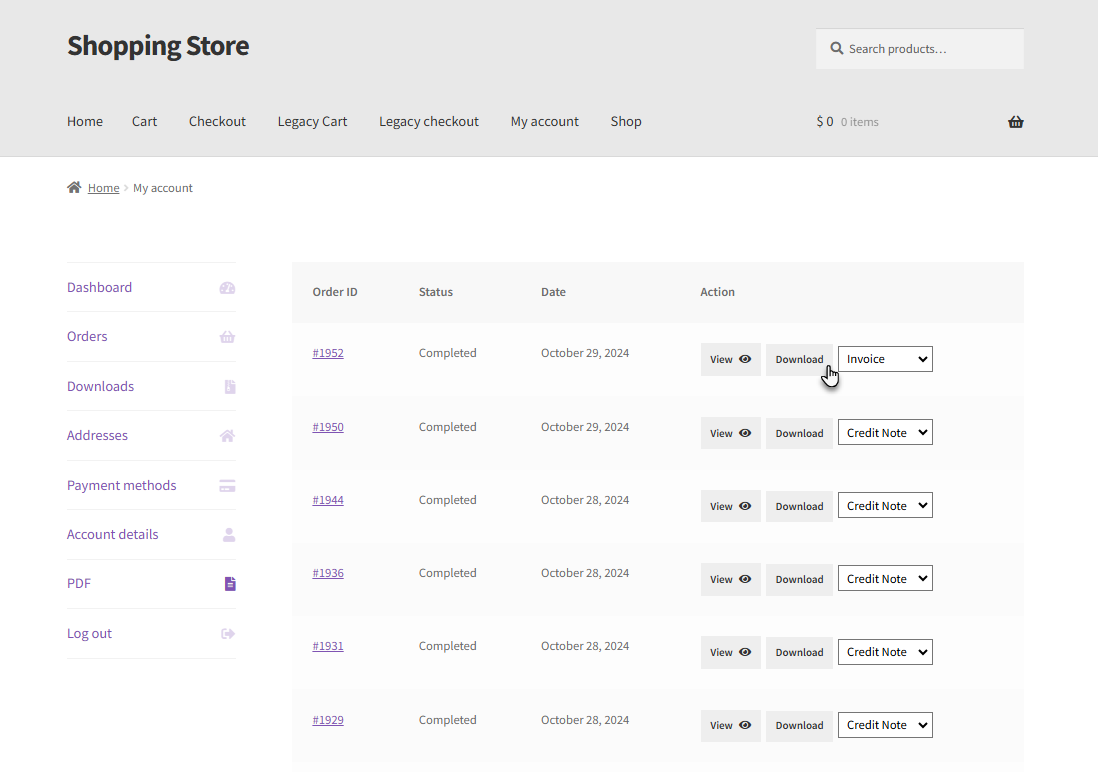Click the Orders basket icon in sidebar
Screen dimensions: 1098x772
click(228, 337)
